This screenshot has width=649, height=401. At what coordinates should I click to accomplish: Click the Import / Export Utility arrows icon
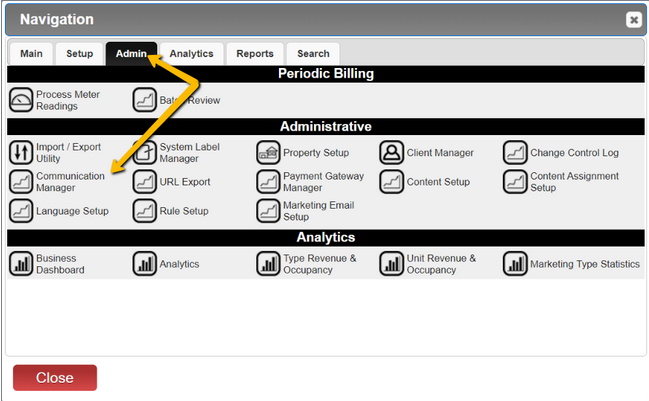tap(21, 152)
